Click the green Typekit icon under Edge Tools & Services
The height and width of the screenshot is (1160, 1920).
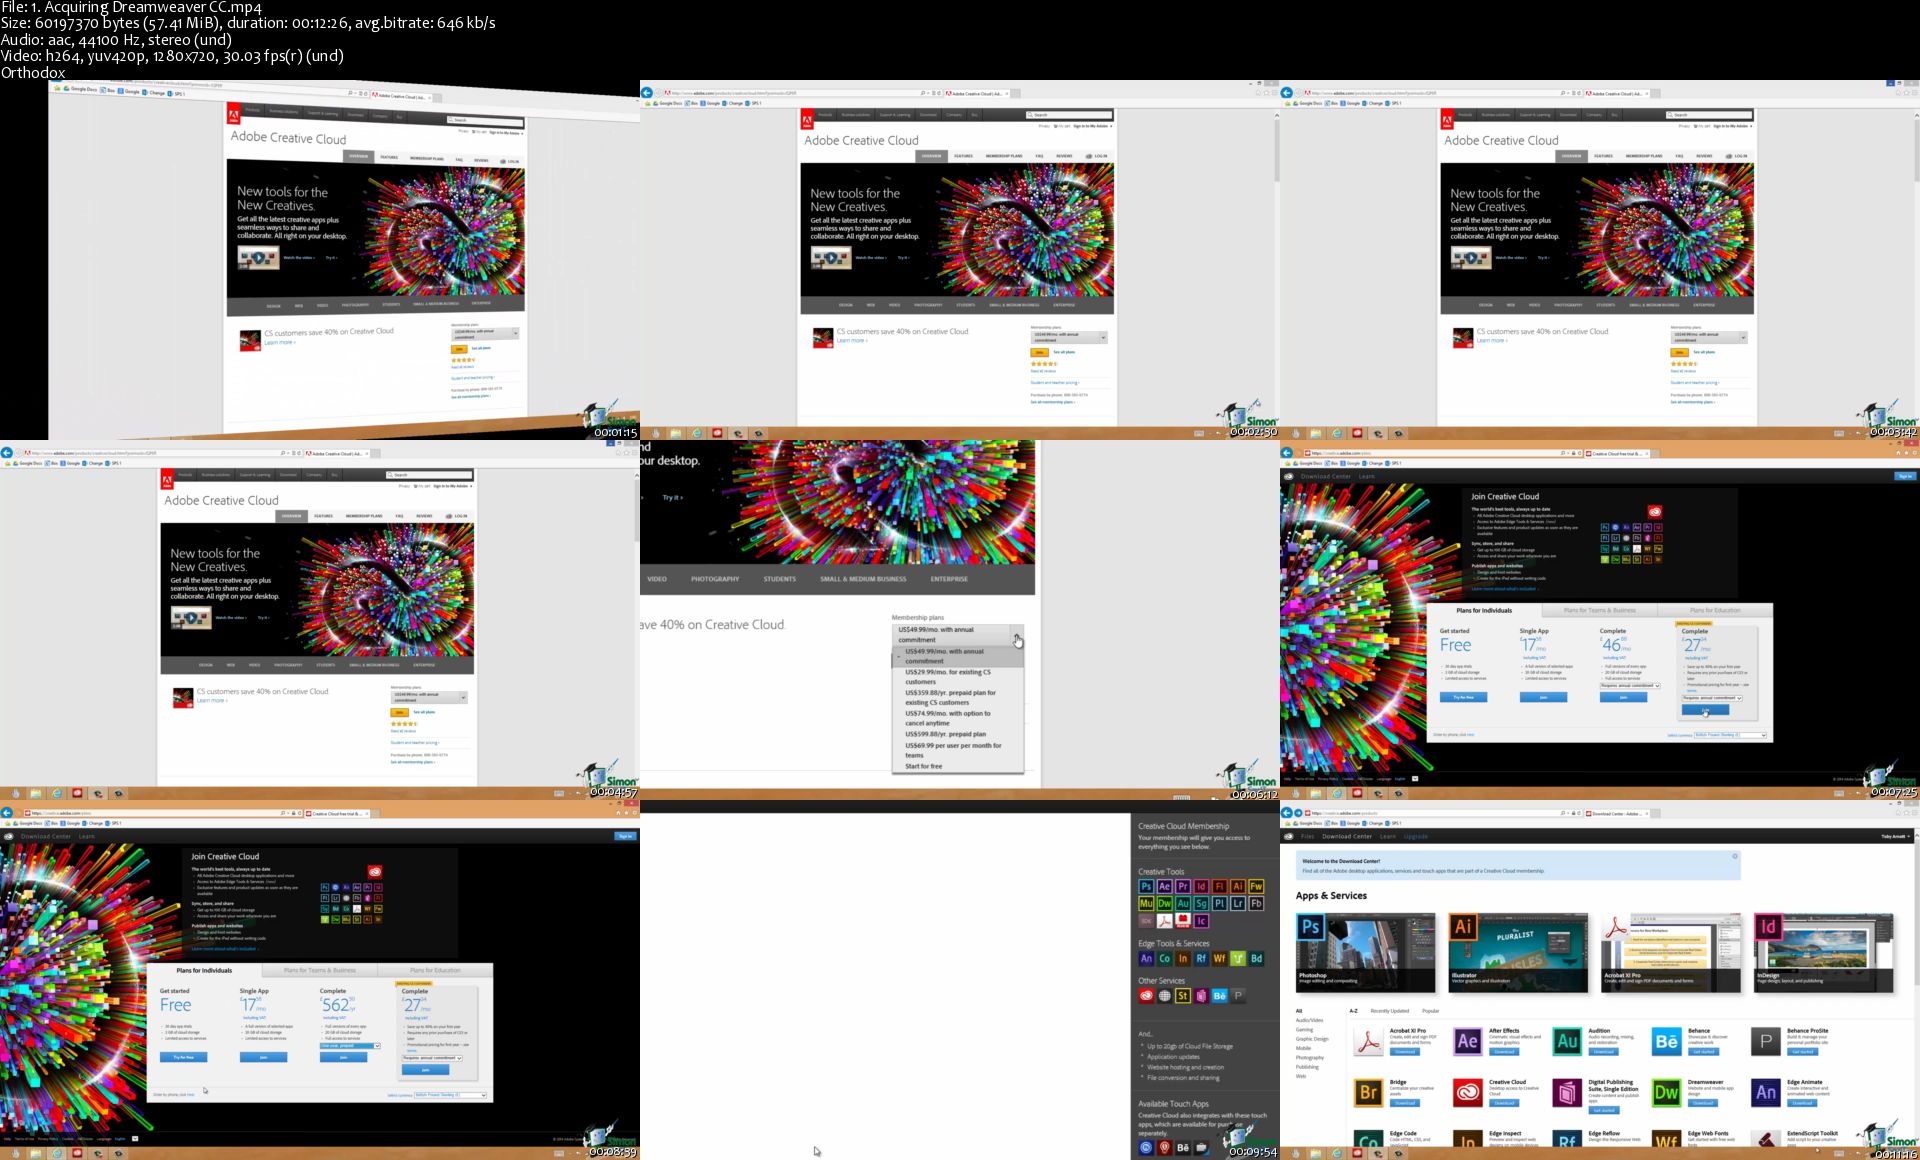click(1238, 958)
